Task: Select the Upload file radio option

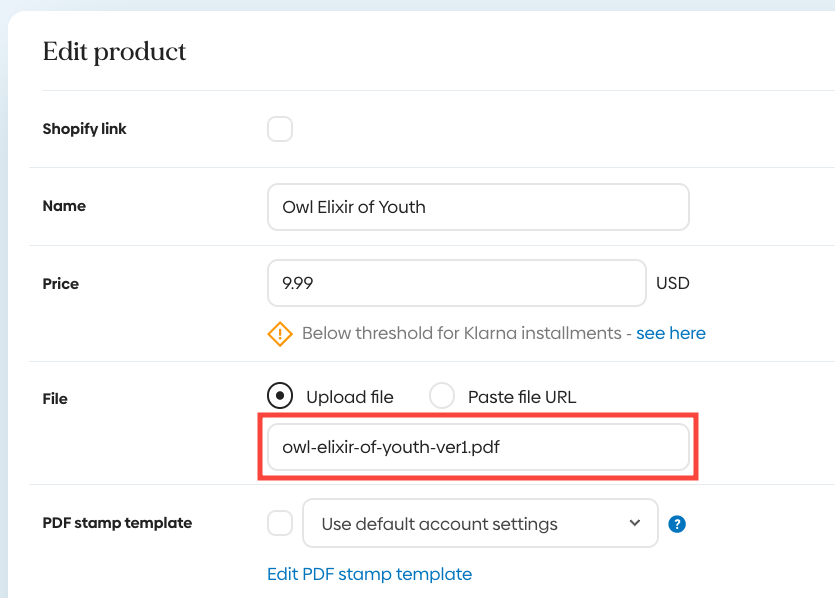Action: click(281, 396)
